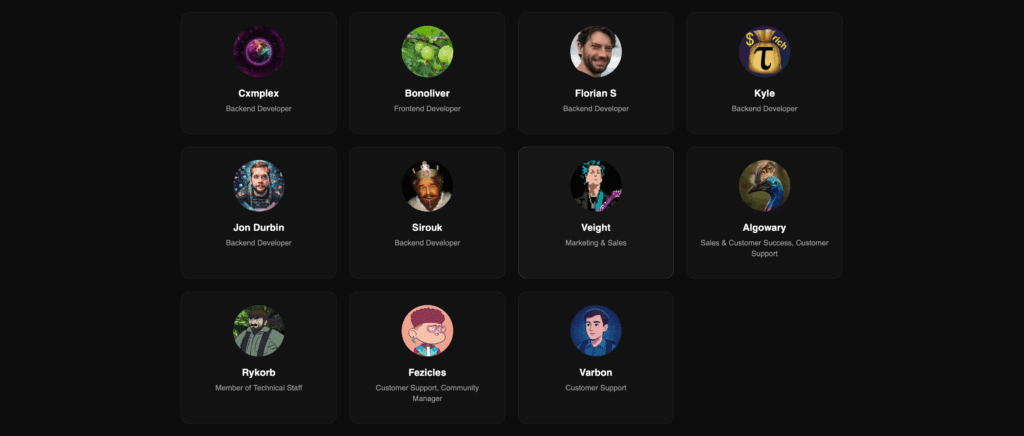Click the Bonoliver Frontend Developer label
This screenshot has height=436, width=1024.
pos(427,108)
